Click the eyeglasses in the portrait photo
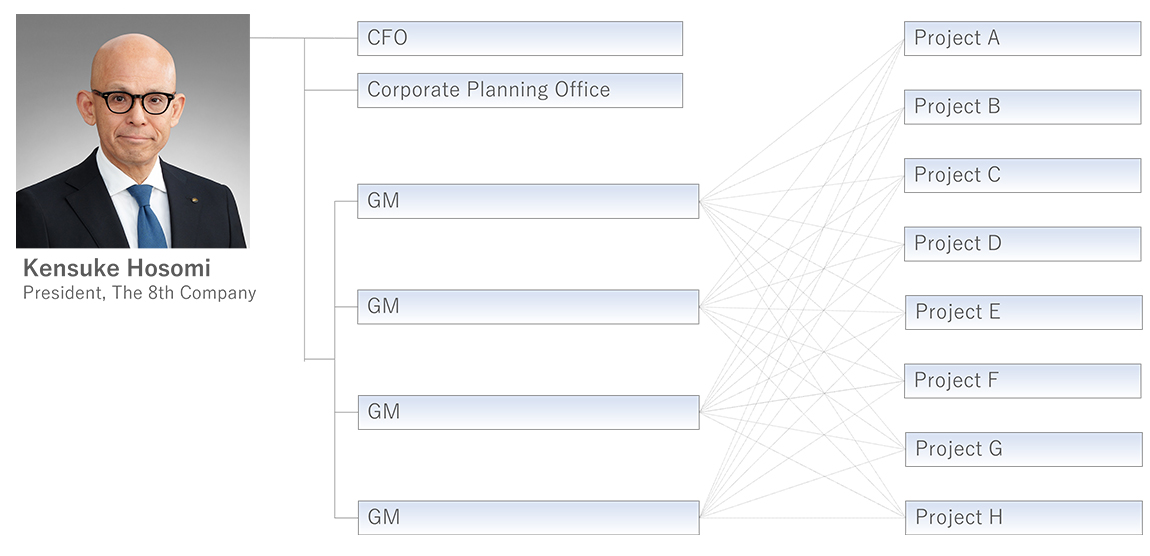 [134, 101]
